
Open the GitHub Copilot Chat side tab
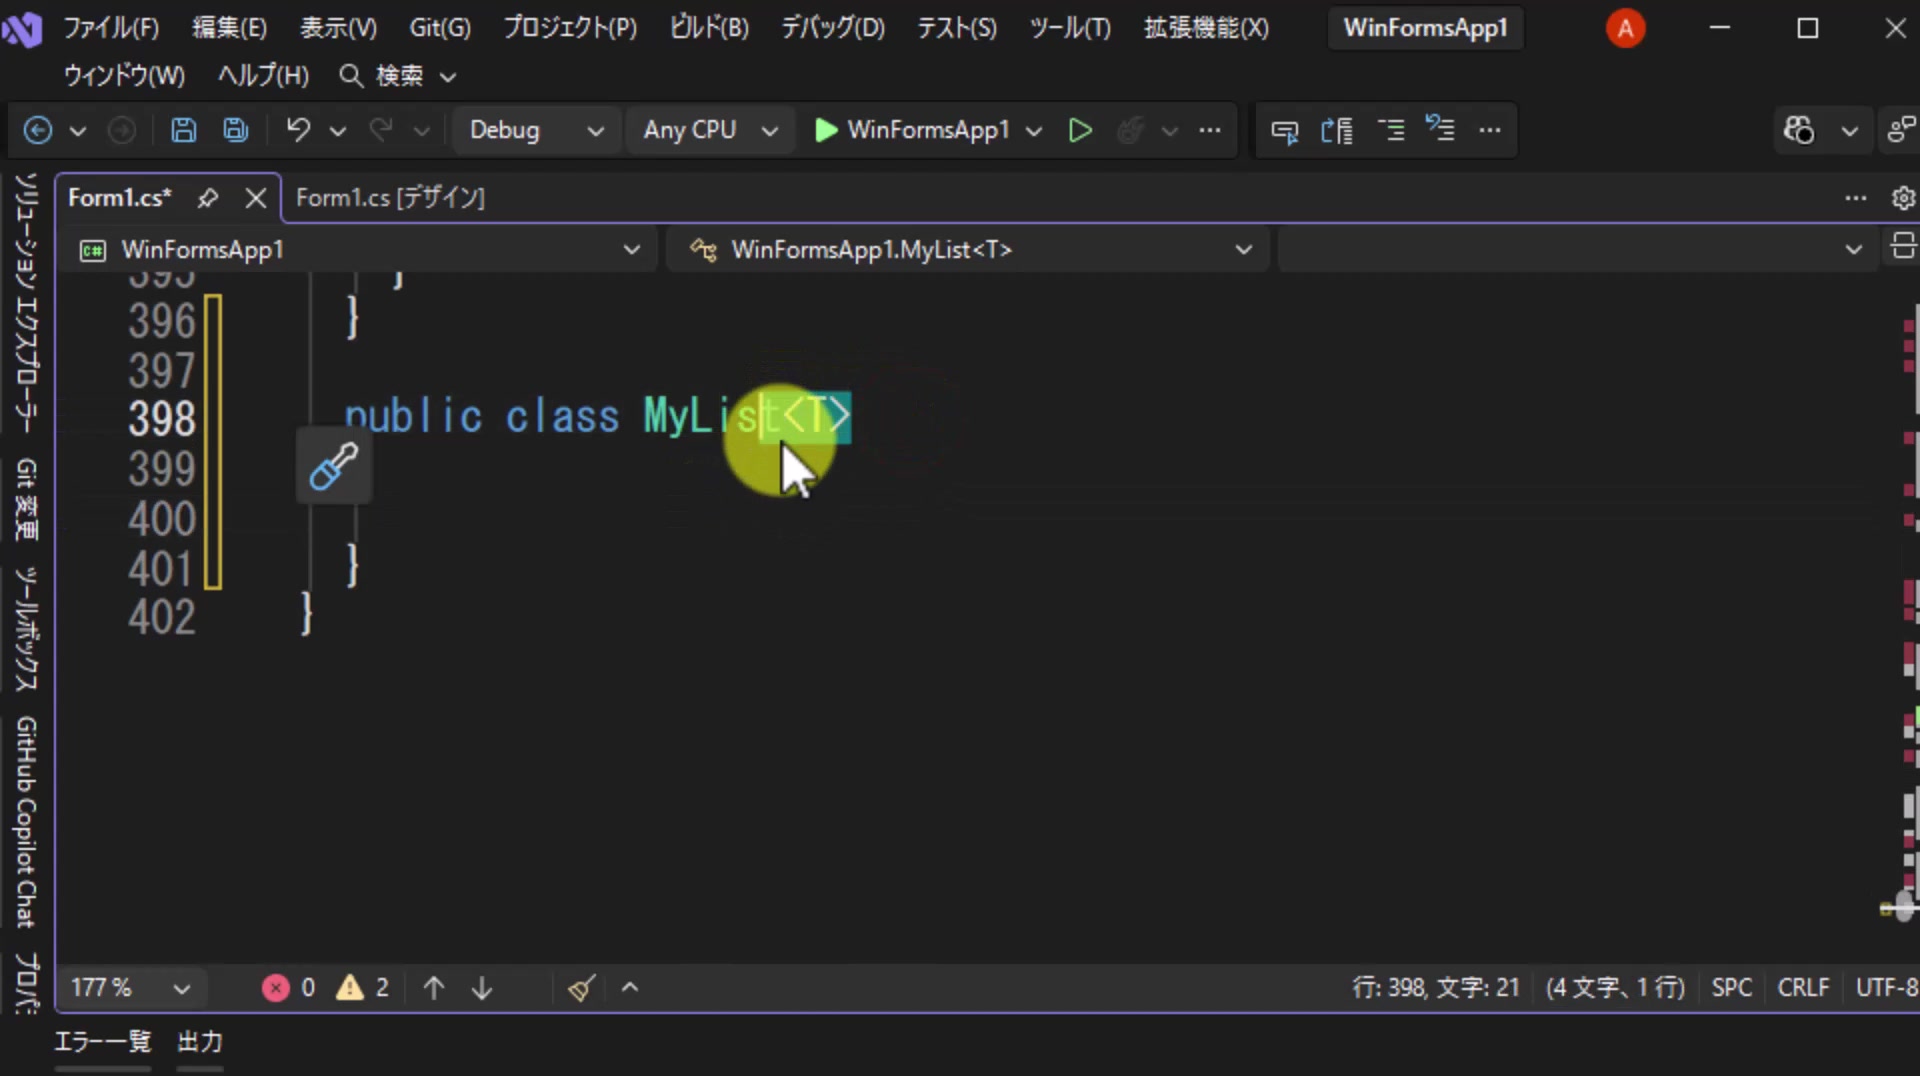(x=26, y=822)
